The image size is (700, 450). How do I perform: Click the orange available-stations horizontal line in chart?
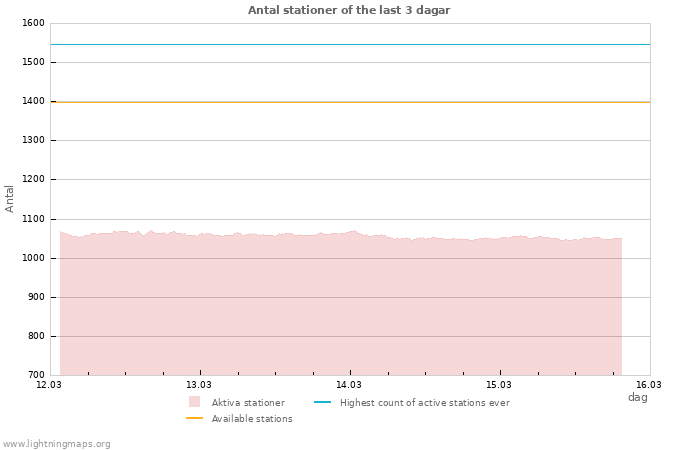[350, 102]
